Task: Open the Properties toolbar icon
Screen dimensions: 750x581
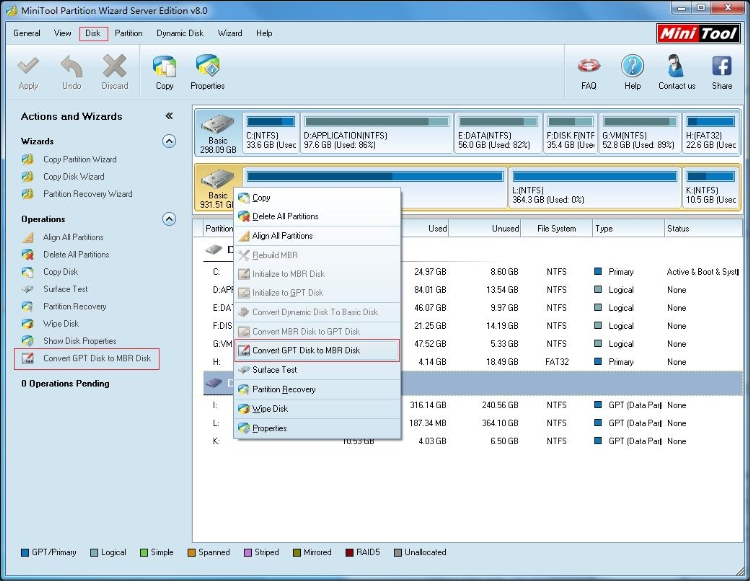Action: coord(208,66)
